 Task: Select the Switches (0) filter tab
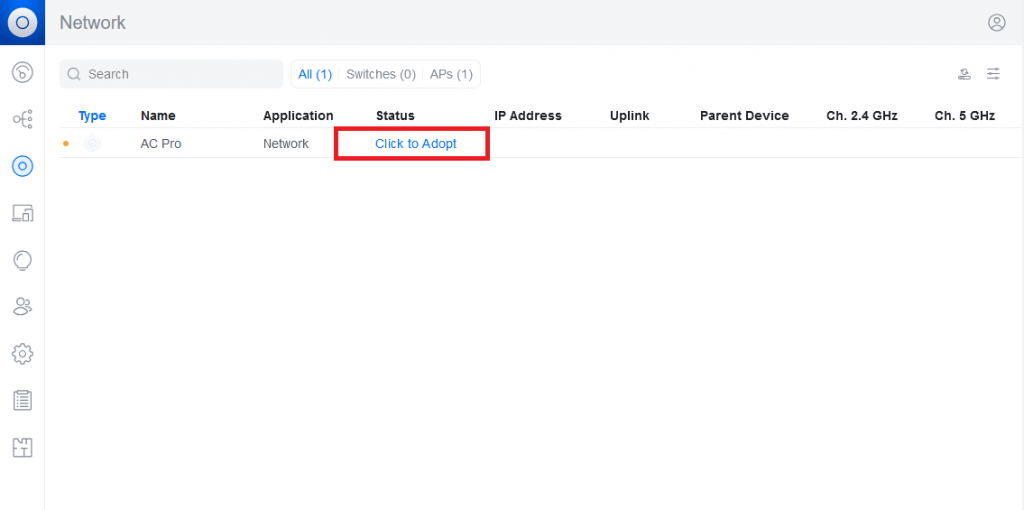point(380,74)
